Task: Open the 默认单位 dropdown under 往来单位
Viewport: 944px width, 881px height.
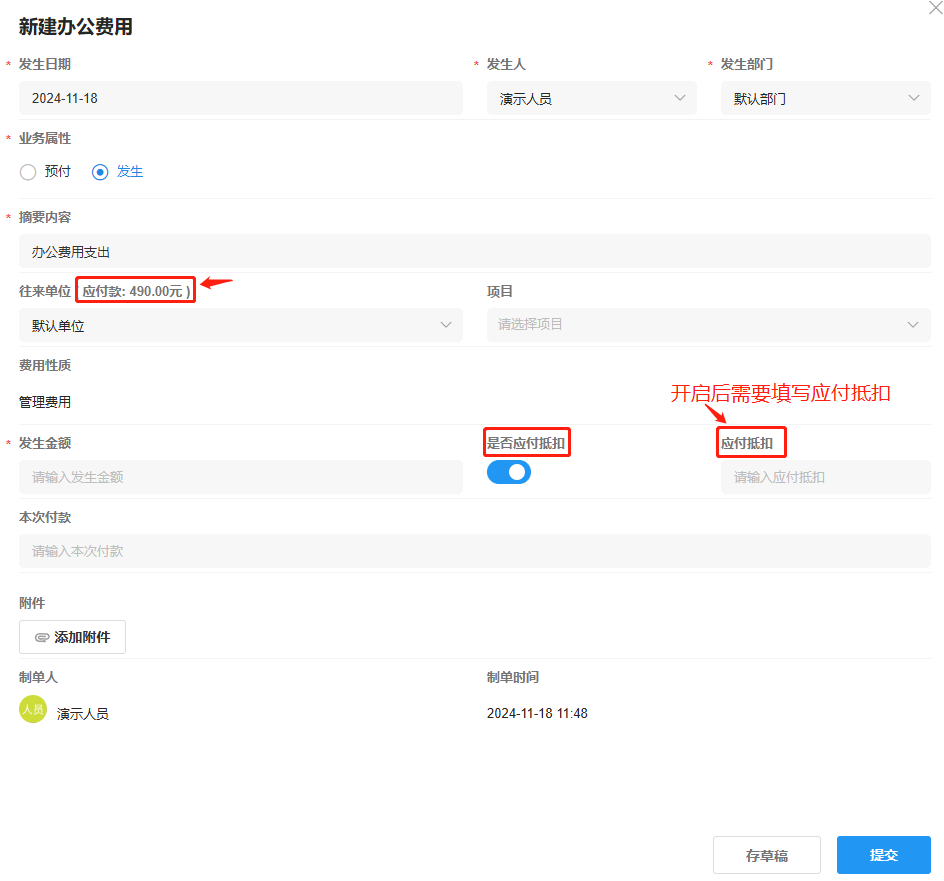Action: point(240,325)
